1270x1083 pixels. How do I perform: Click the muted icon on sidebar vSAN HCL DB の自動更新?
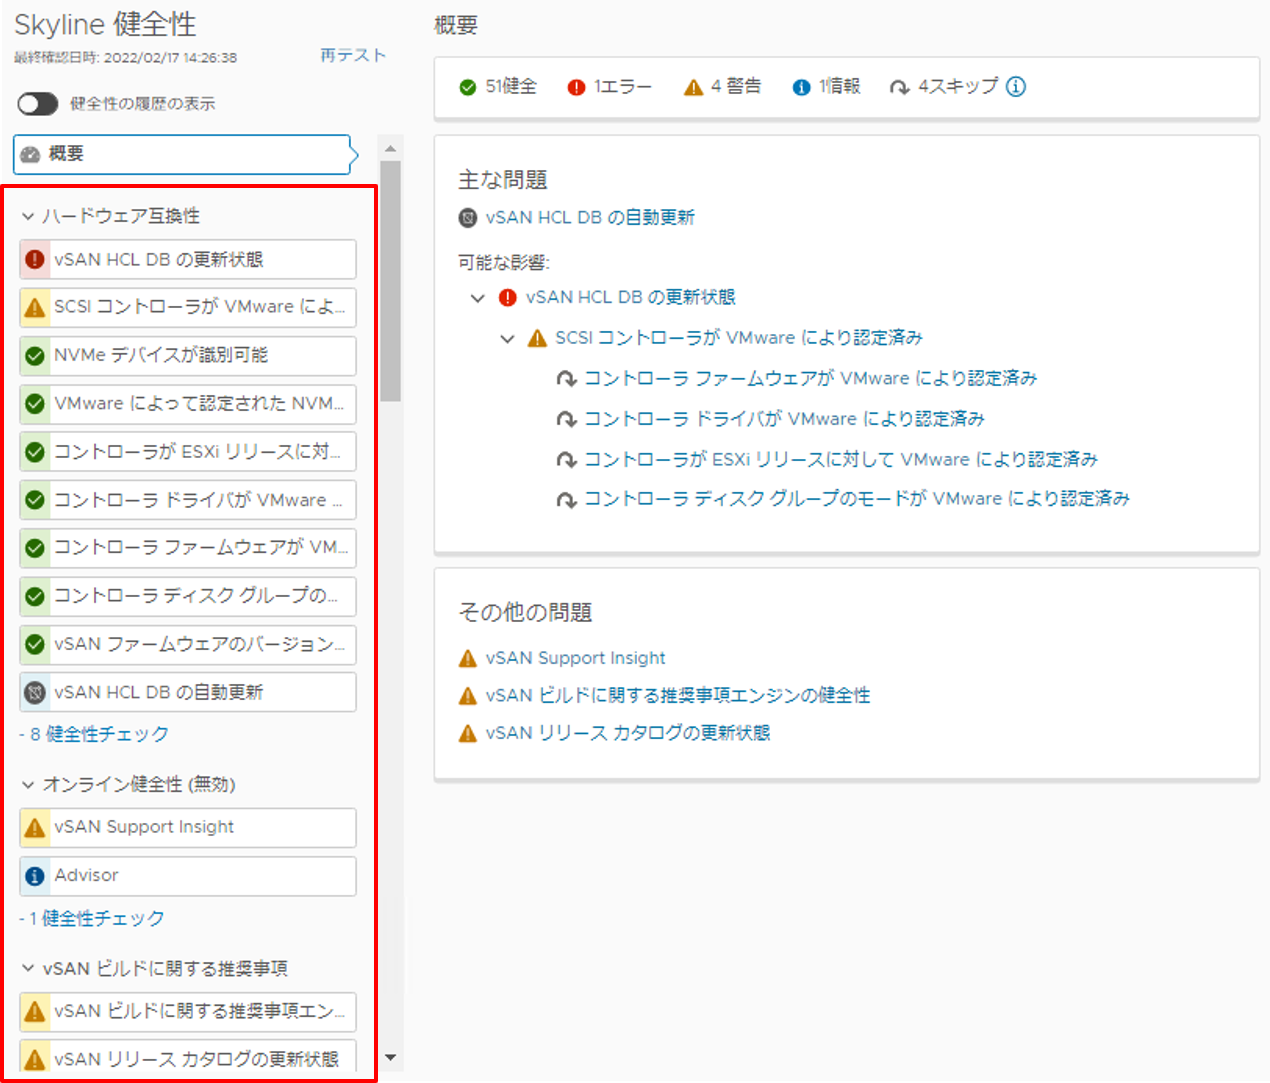point(35,692)
